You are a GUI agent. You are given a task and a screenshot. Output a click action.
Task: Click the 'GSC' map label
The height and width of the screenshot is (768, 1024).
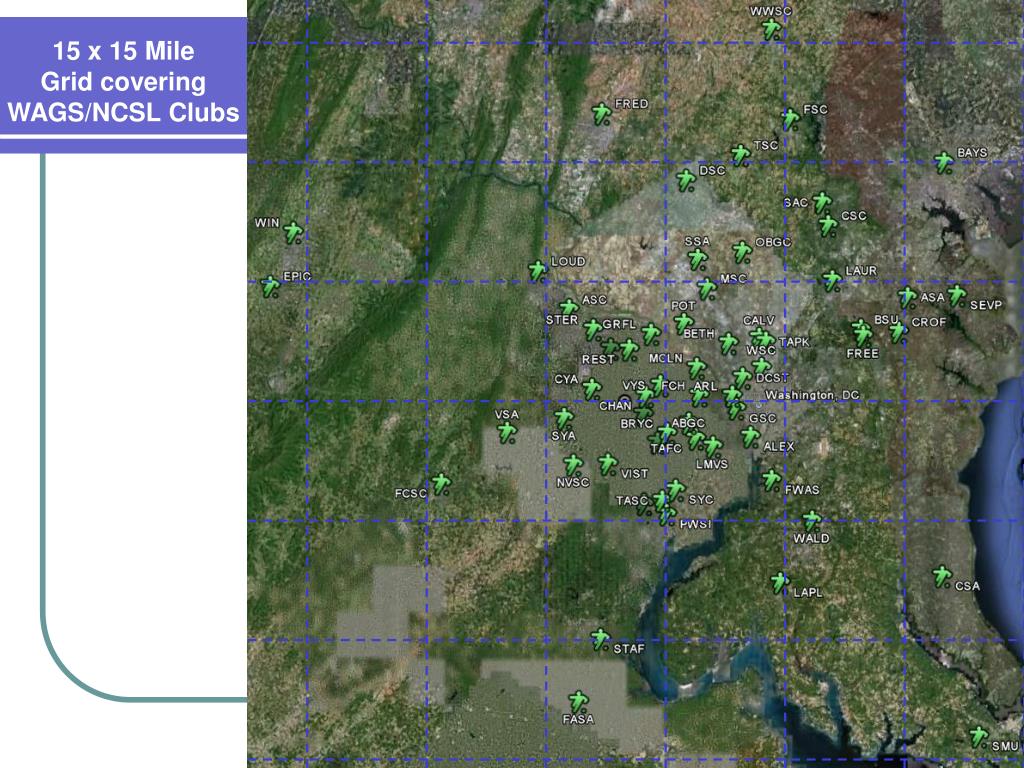tap(763, 418)
